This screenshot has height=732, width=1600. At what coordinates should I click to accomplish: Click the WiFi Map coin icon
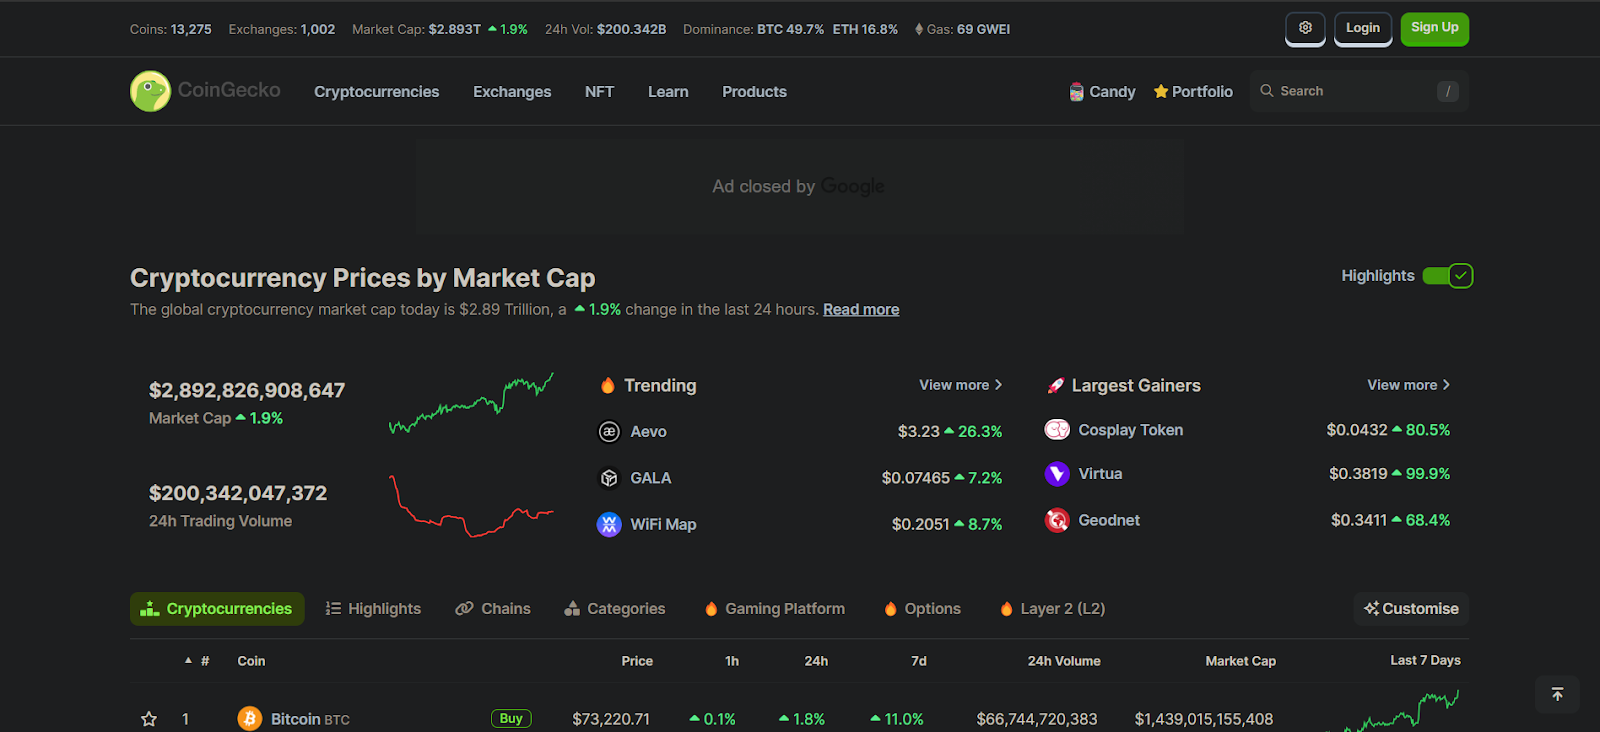click(x=609, y=524)
